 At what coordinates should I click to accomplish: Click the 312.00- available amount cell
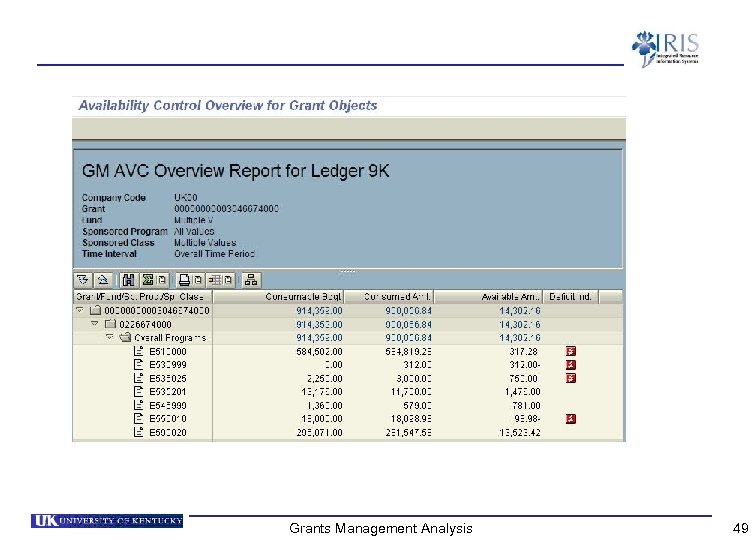[x=525, y=365]
